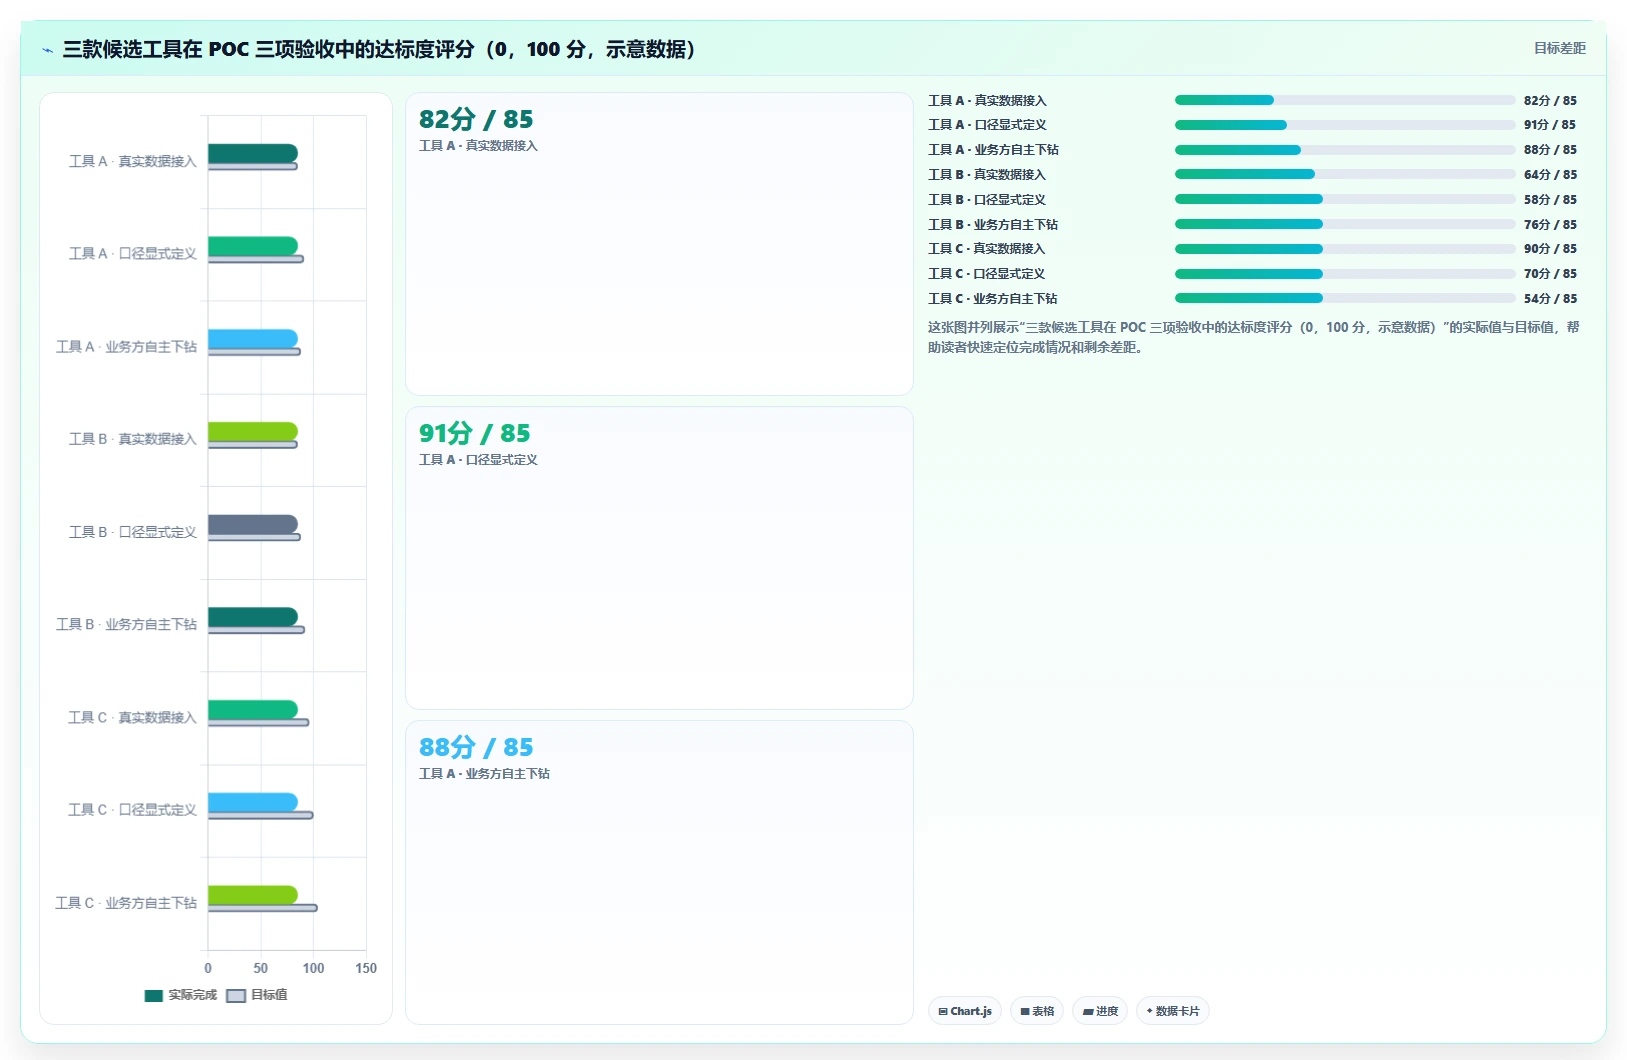1627x1060 pixels.
Task: Select the 数据卡片 chip
Action: [x=1173, y=1011]
